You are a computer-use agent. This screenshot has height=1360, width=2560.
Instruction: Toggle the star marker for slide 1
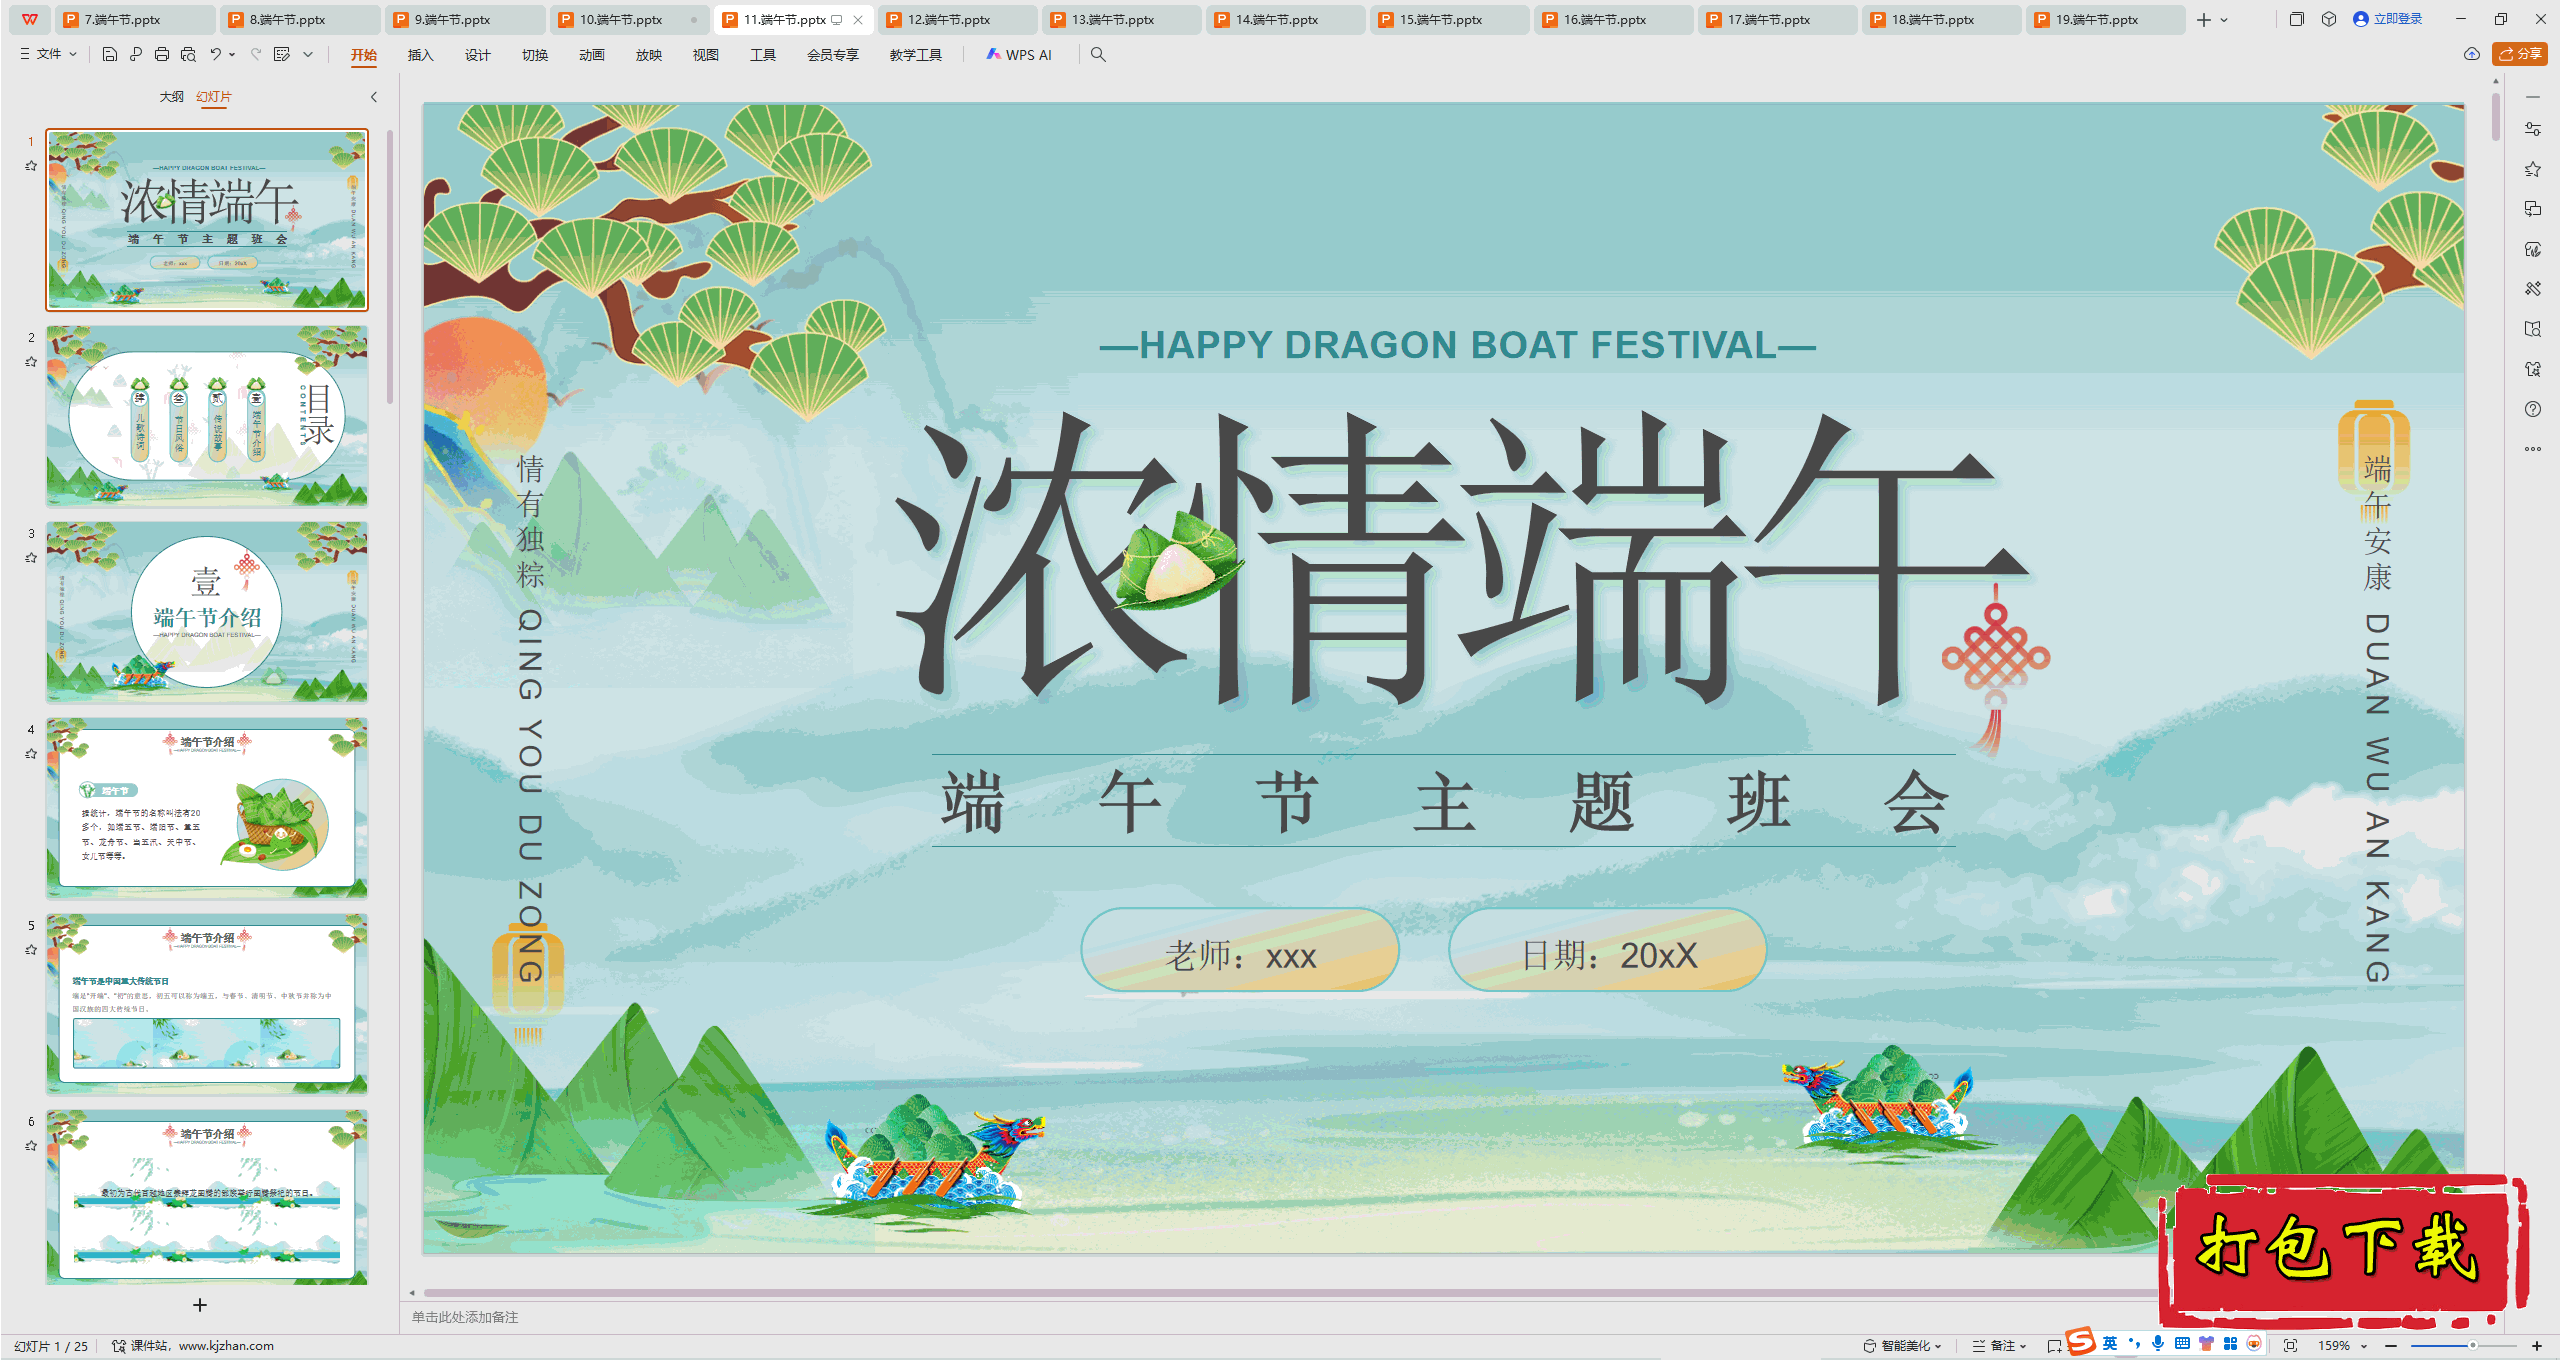click(x=31, y=166)
